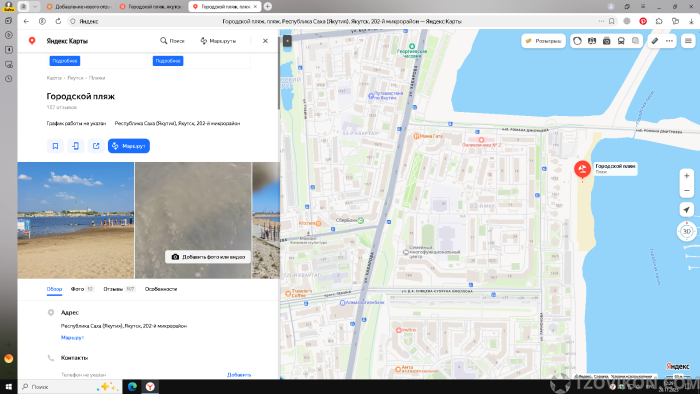Screen dimensions: 700x394
Task: Close the active Городской пляж browser tab
Action: (255, 7)
